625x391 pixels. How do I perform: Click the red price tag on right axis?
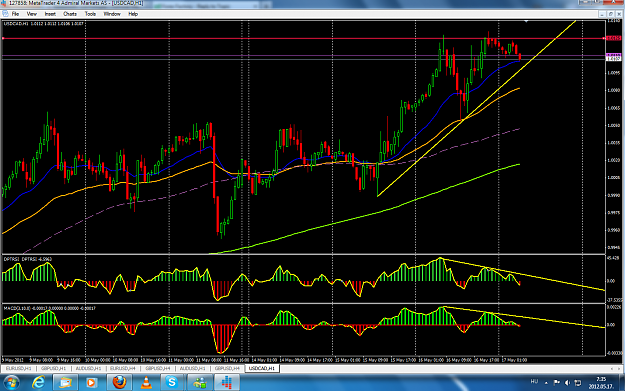[x=613, y=38]
